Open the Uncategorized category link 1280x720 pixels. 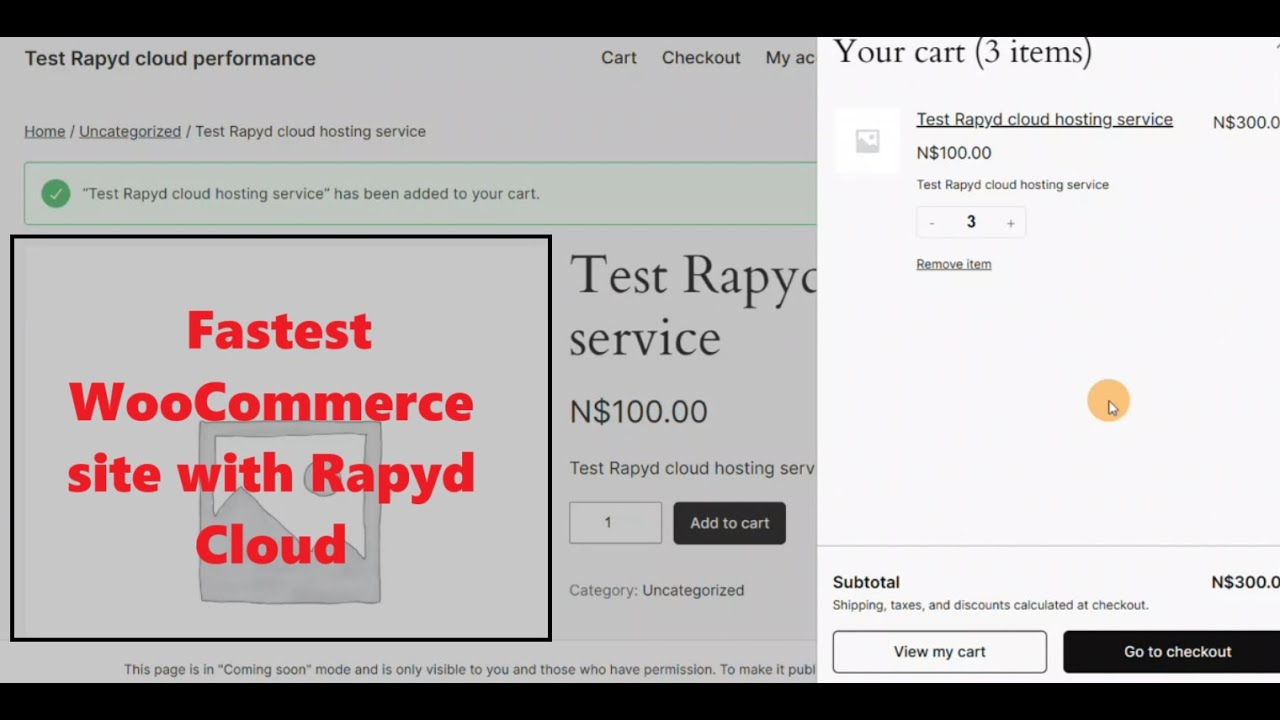pyautogui.click(x=693, y=590)
